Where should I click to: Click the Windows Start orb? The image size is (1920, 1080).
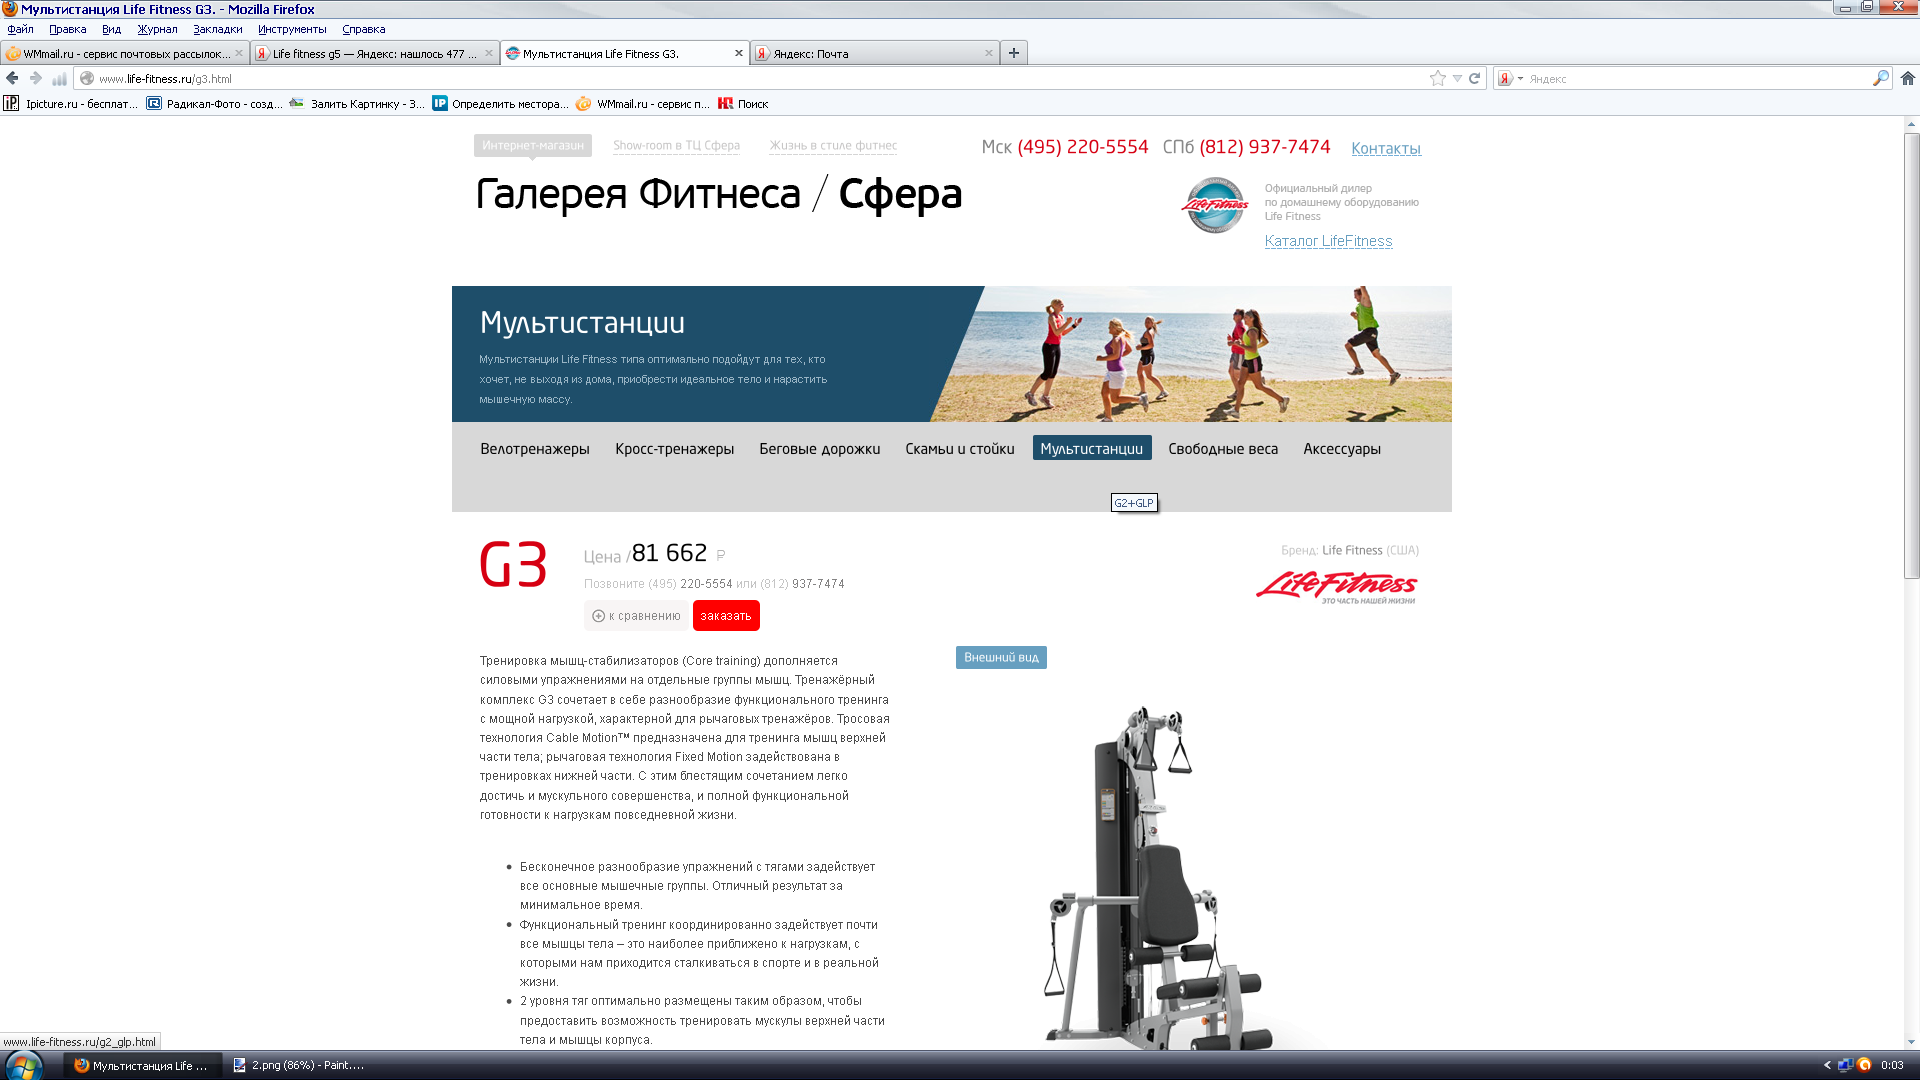coord(24,1065)
